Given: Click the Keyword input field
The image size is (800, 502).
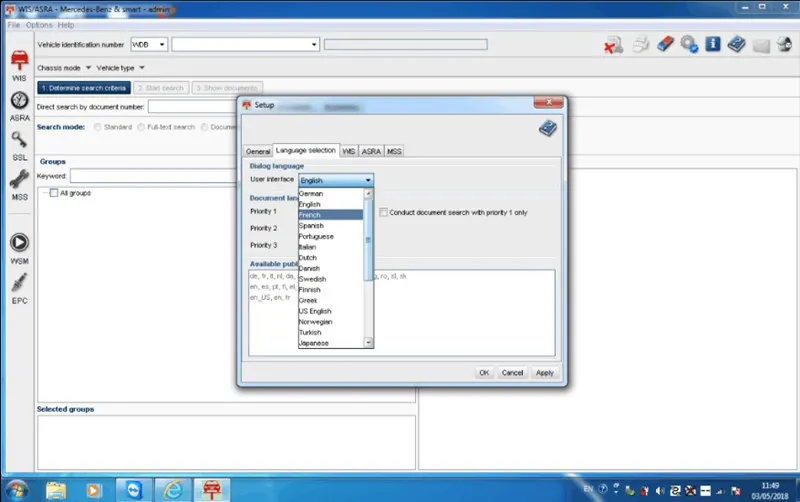Looking at the screenshot, I should (x=152, y=176).
